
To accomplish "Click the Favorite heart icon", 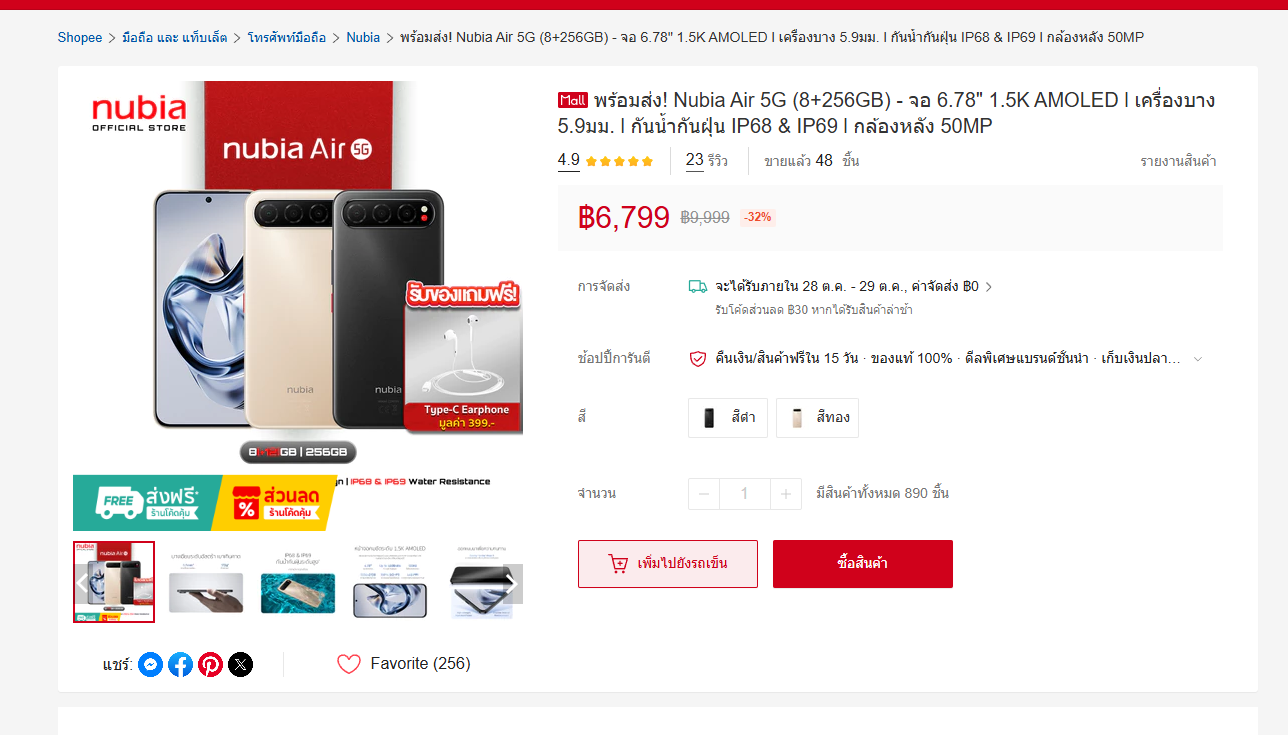I will click(x=348, y=664).
